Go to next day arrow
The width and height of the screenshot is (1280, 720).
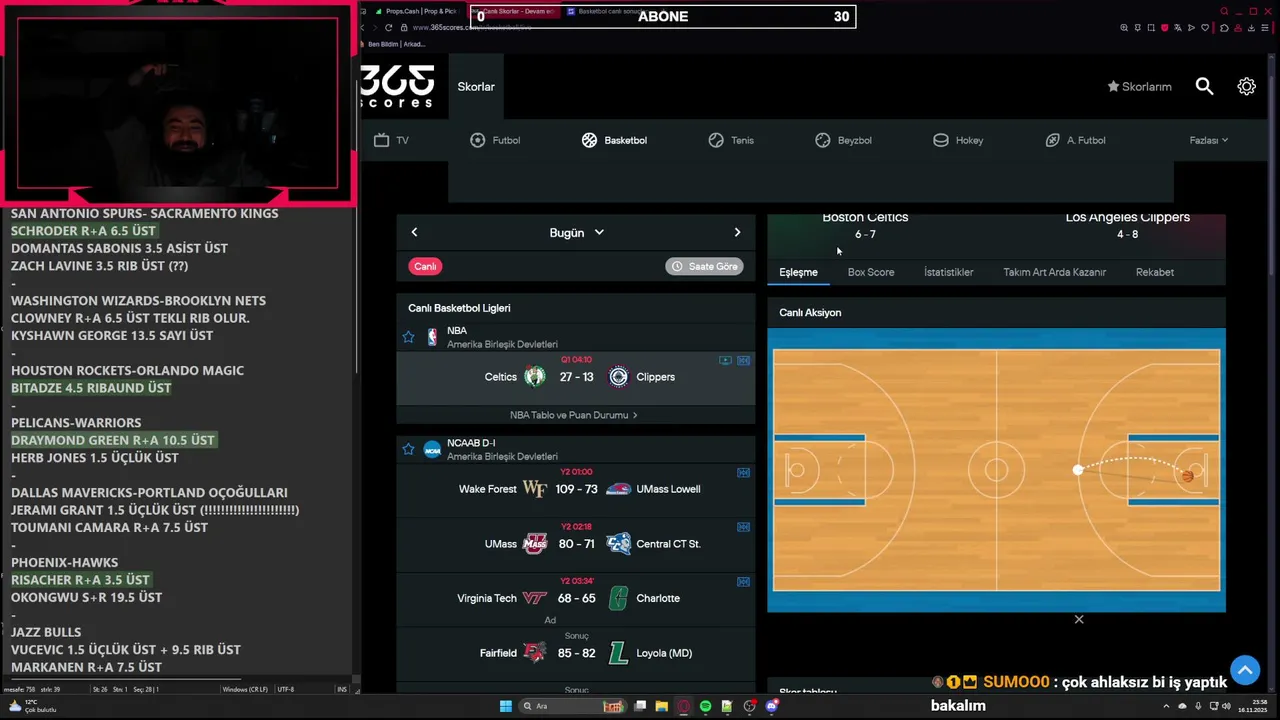(737, 232)
